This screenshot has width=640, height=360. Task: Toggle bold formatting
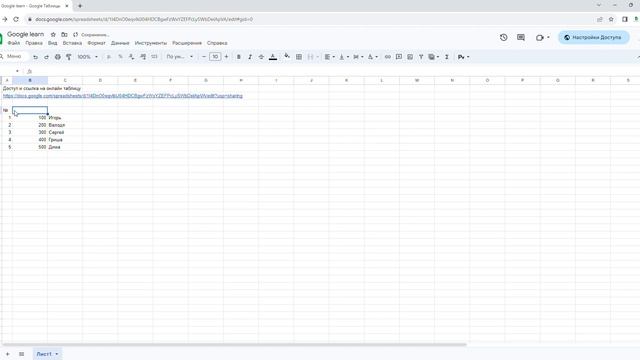coord(239,57)
